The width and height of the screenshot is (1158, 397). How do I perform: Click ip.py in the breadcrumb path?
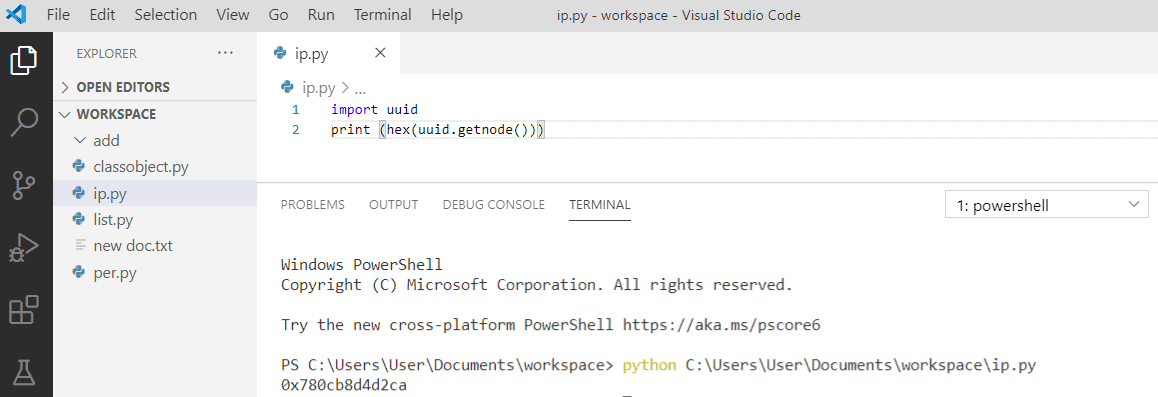point(318,89)
